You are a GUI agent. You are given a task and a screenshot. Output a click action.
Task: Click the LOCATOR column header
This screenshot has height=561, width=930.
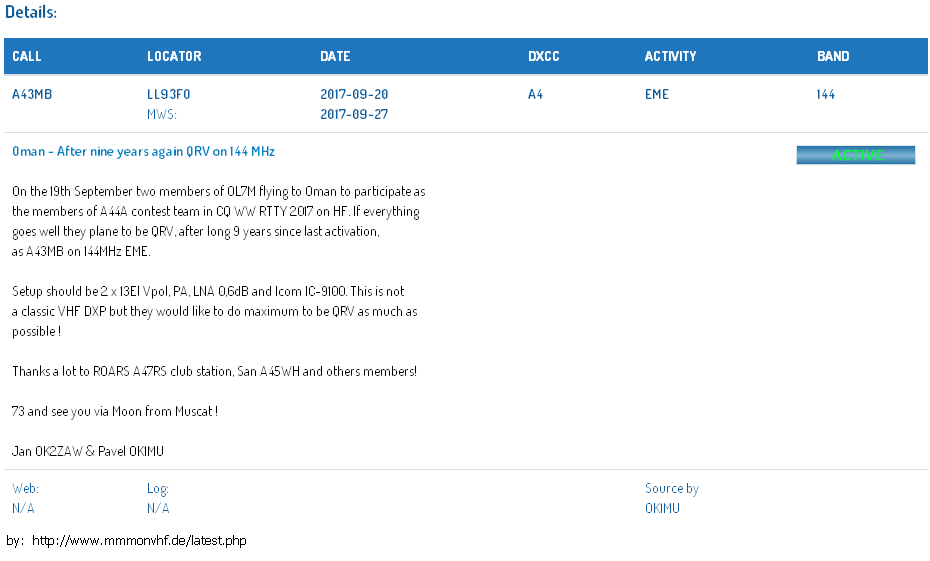[x=174, y=56]
